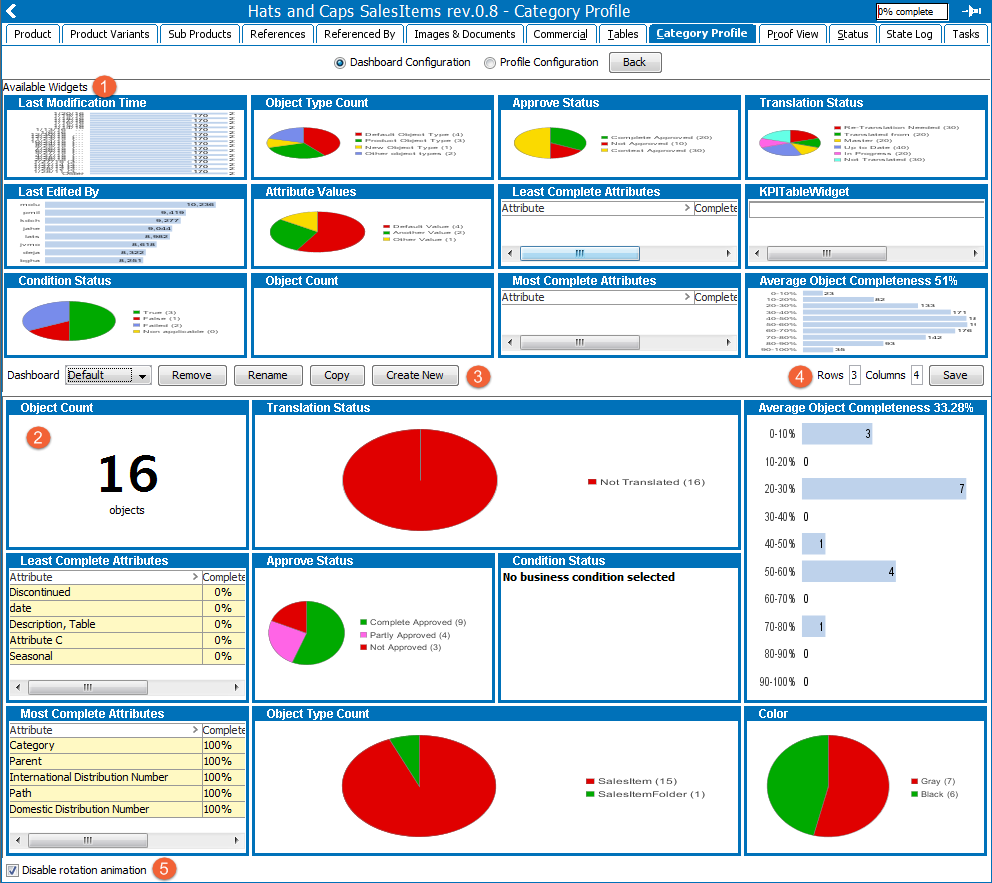Screen dimensions: 992x883
Task: Open the Product Variants tab
Action: click(109, 33)
